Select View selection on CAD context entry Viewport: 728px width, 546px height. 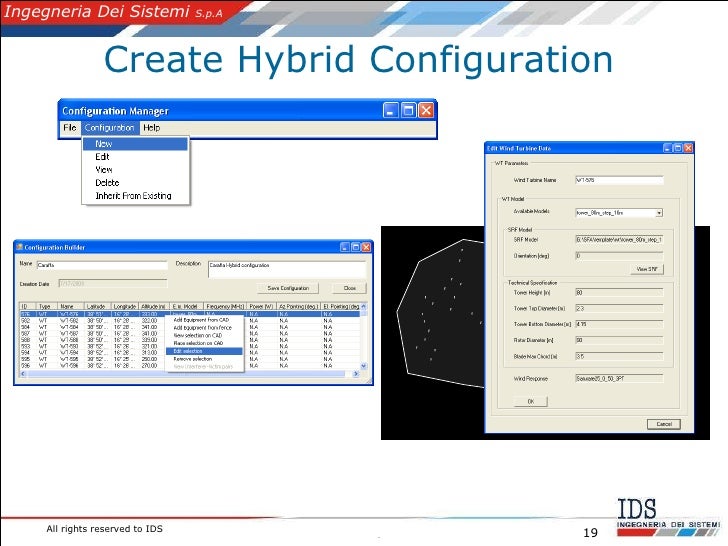tap(204, 335)
